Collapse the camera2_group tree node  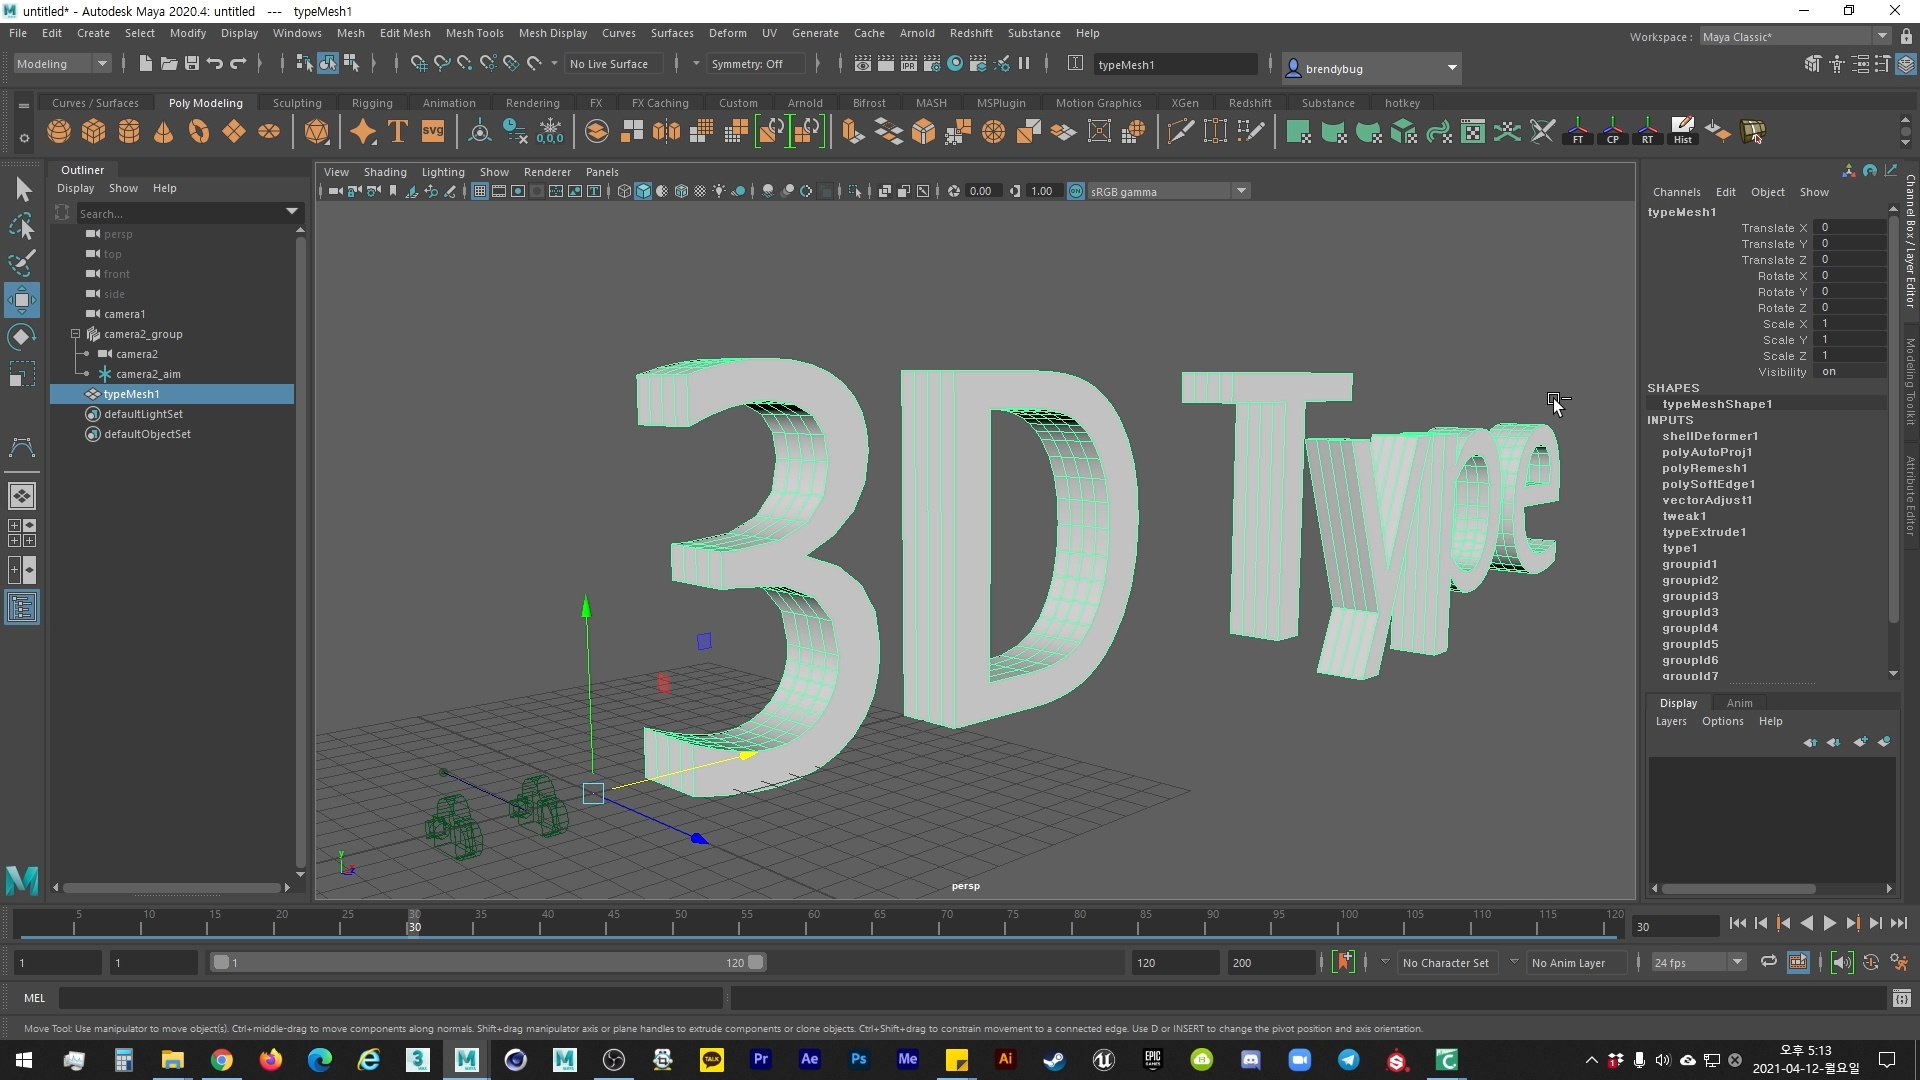coord(75,334)
